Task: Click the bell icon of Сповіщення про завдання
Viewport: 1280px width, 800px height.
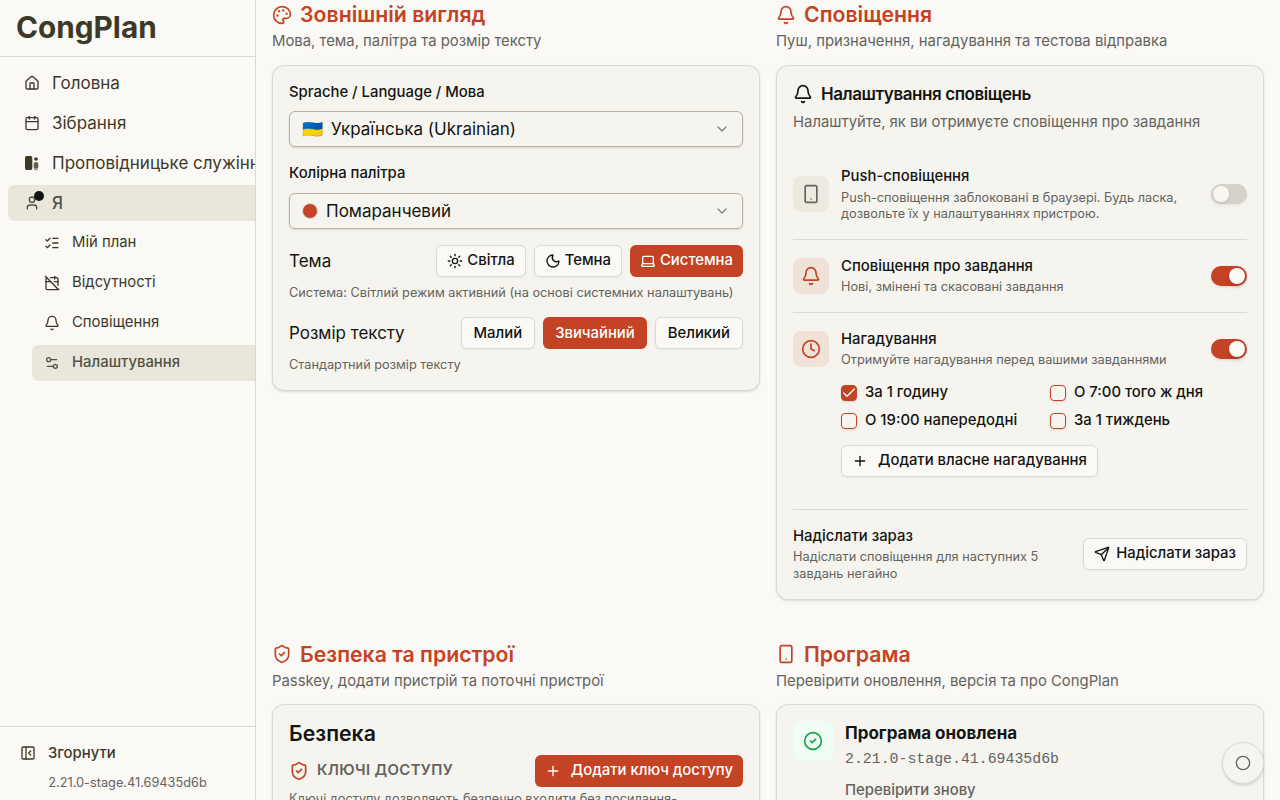Action: 811,276
